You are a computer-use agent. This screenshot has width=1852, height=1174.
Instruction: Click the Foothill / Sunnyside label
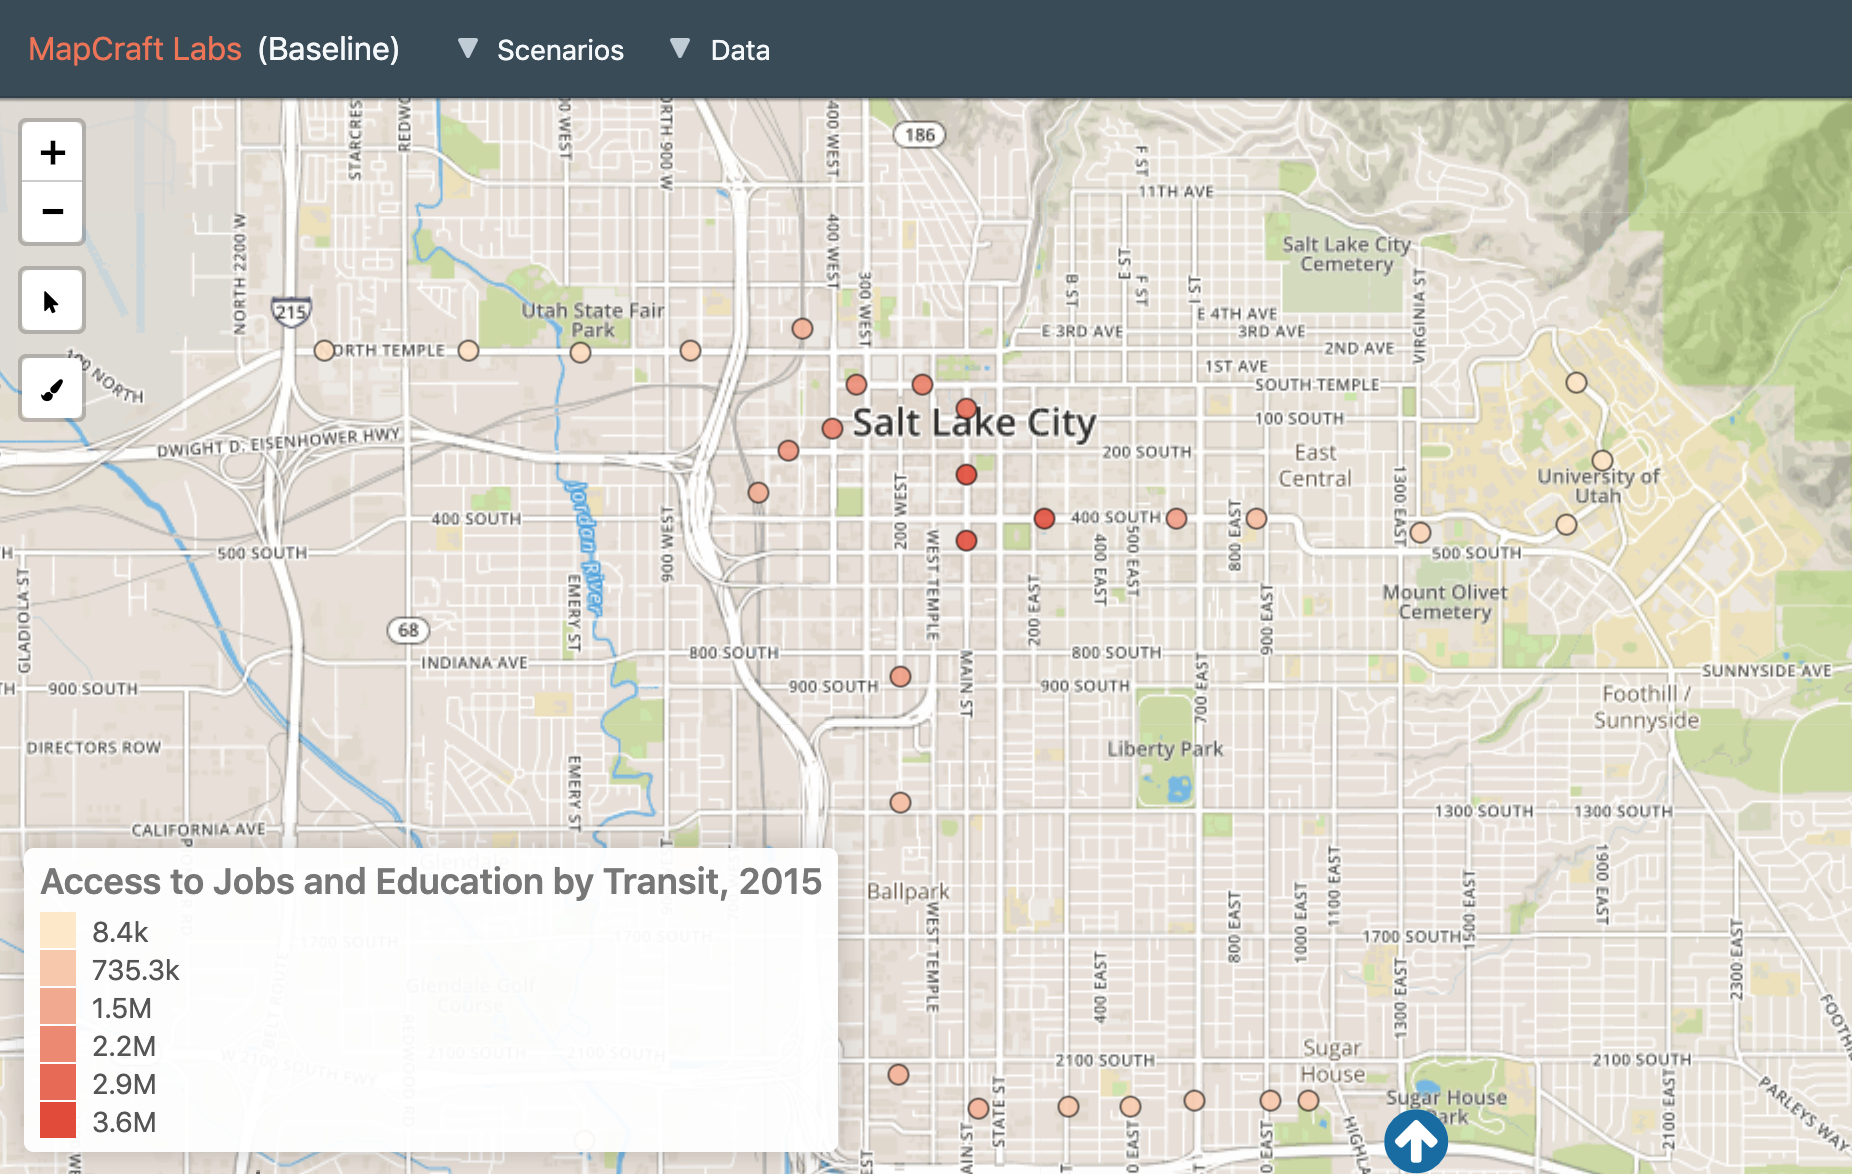tap(1646, 707)
